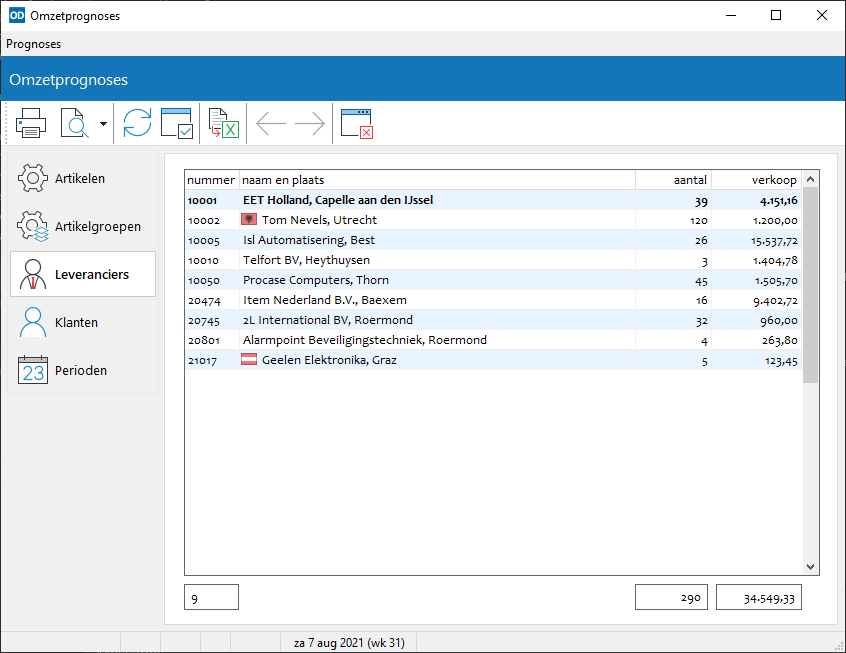Click supplier number 20474
The image size is (846, 653).
(204, 301)
